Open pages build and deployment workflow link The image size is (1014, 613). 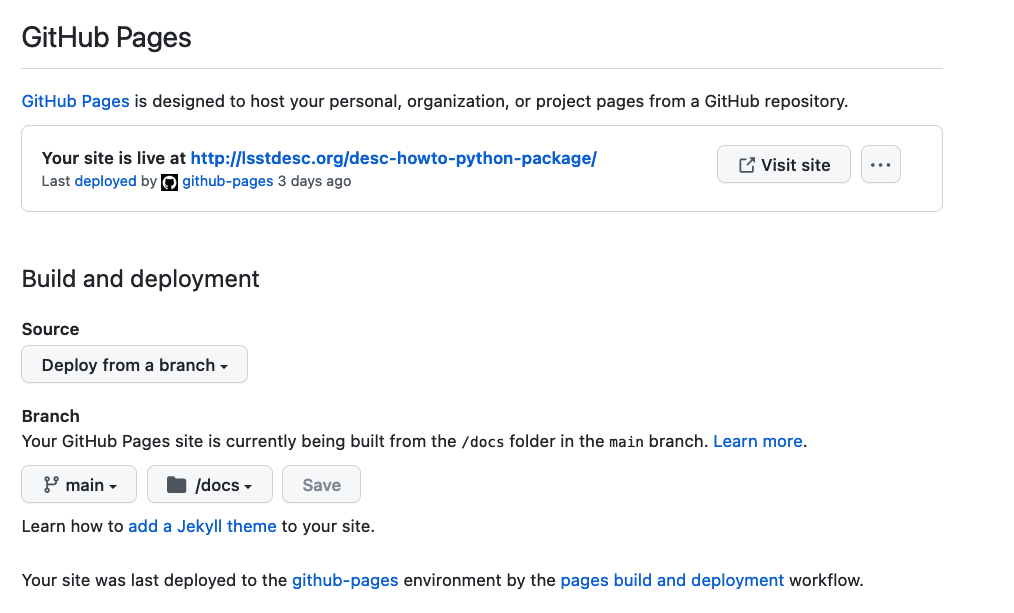point(672,581)
